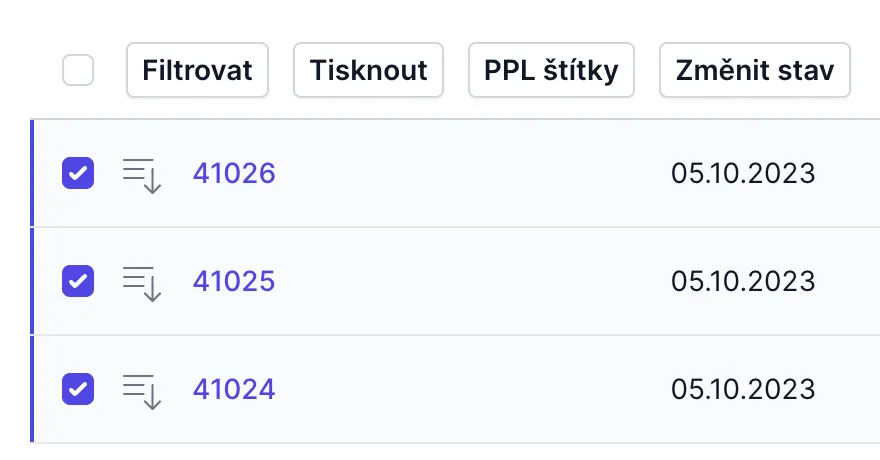Open the Filtrovat filter button

pyautogui.click(x=197, y=70)
